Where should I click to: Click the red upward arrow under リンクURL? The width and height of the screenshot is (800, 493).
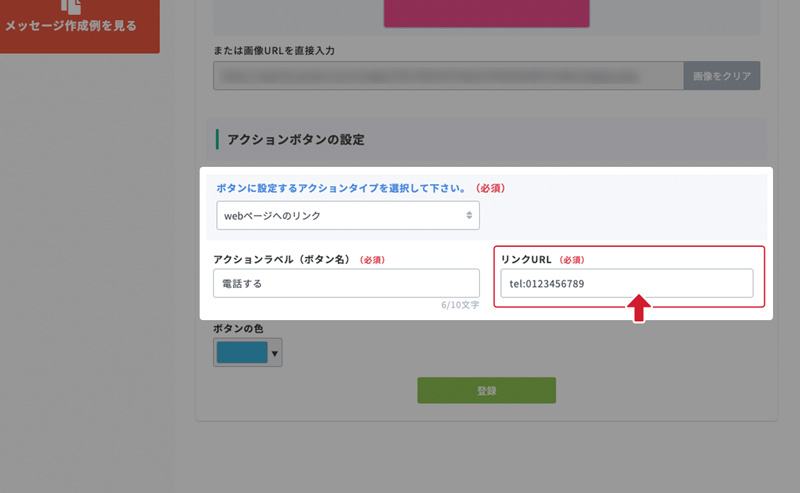coord(640,308)
